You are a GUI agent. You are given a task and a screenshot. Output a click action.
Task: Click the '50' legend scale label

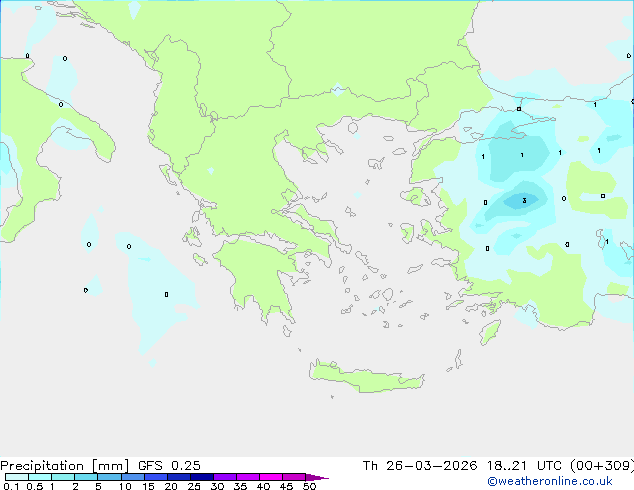tap(309, 486)
